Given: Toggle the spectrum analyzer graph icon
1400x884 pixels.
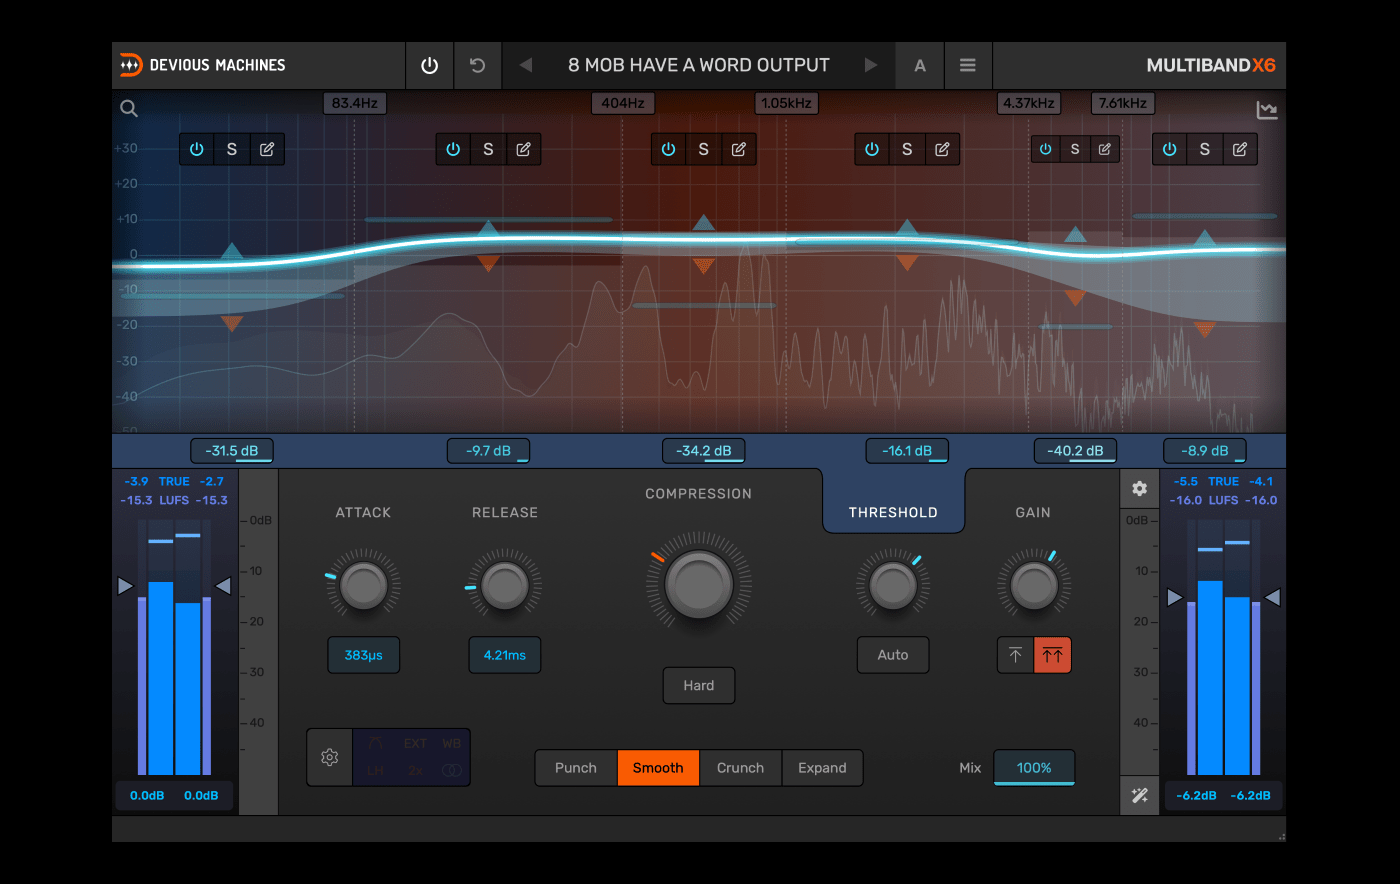Looking at the screenshot, I should pos(1267,110).
